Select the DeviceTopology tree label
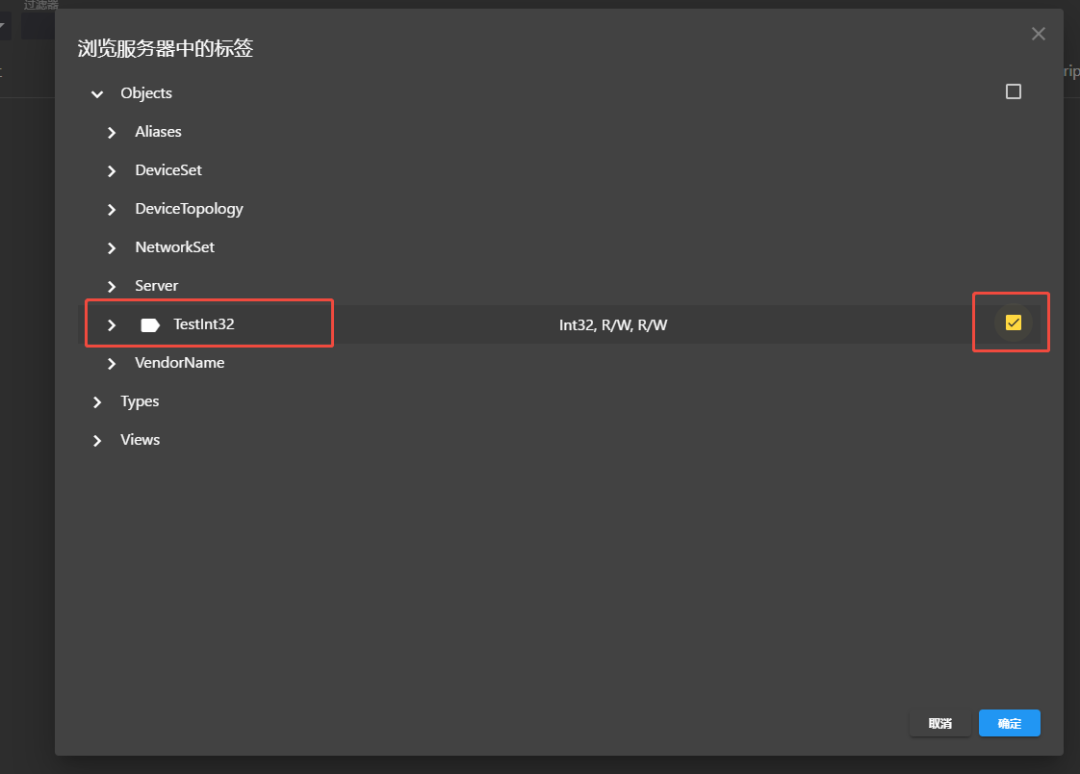 click(x=189, y=209)
